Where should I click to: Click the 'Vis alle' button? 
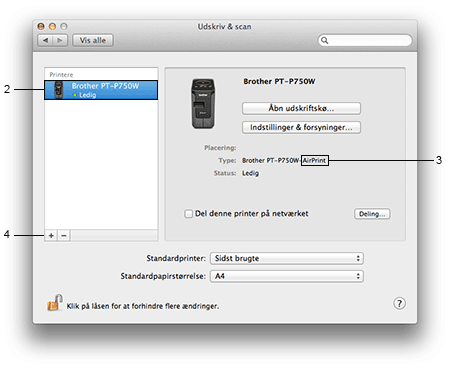tap(93, 40)
